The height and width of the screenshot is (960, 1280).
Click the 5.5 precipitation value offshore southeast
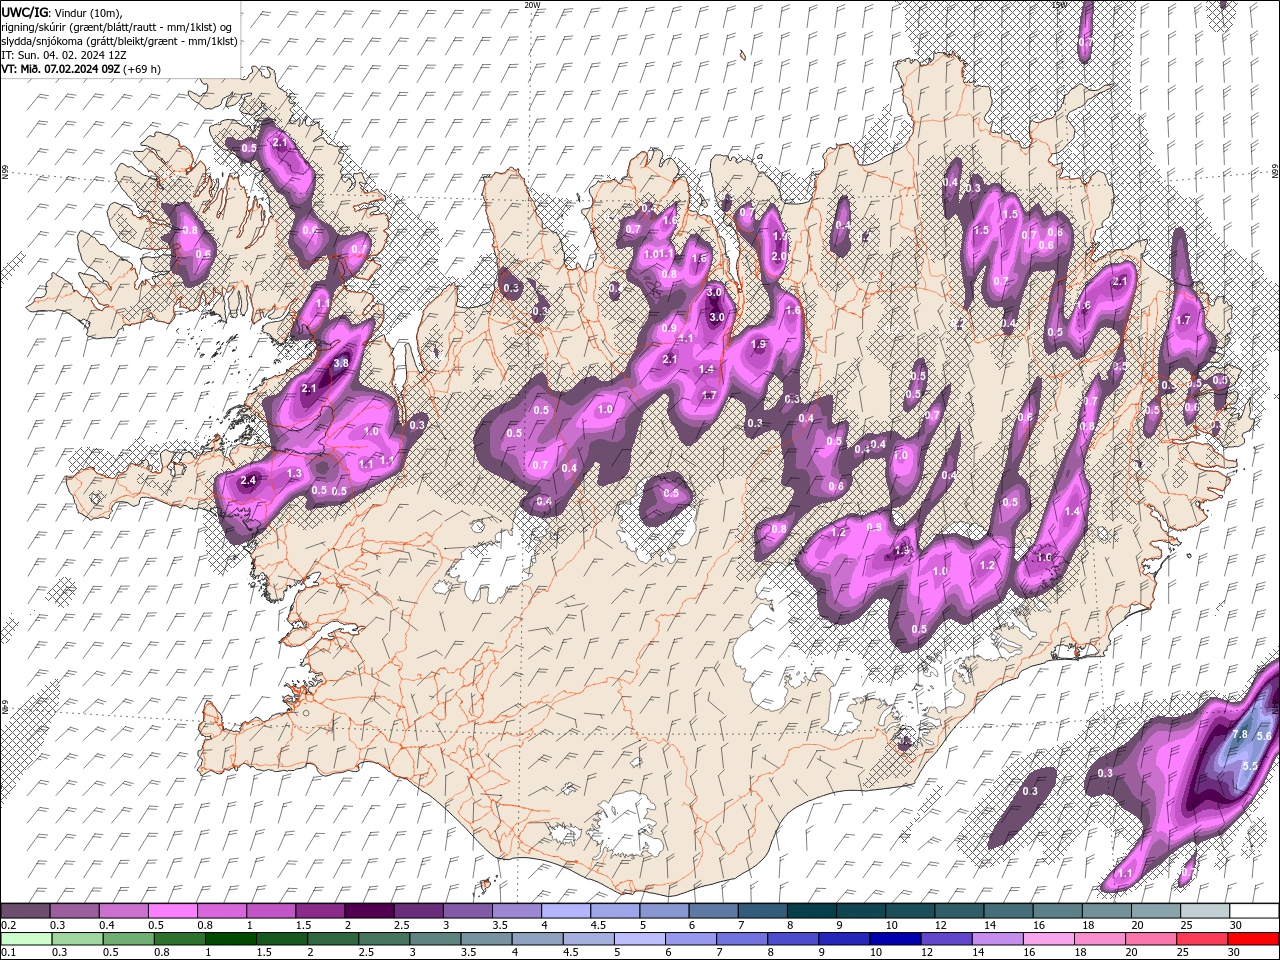pyautogui.click(x=1249, y=766)
